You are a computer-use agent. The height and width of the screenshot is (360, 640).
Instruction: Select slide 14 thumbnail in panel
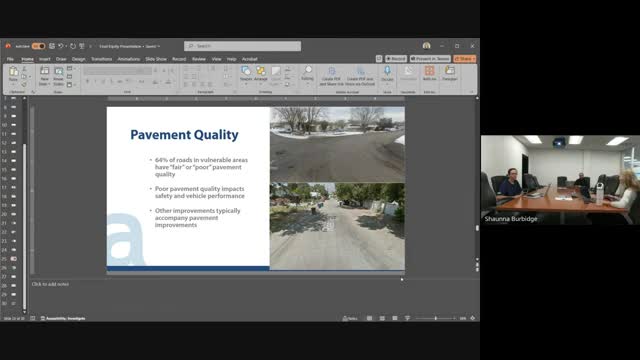coord(13,160)
